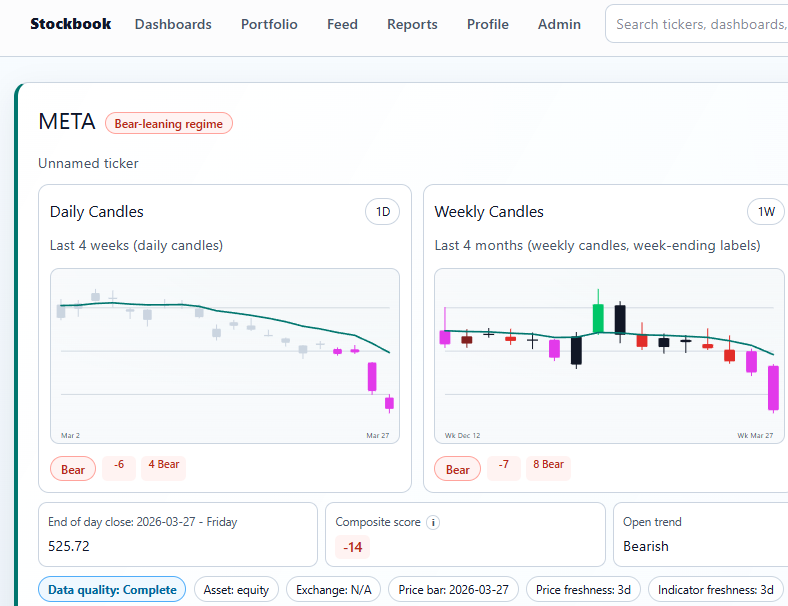This screenshot has height=606, width=788.
Task: Click the Bear badge under Daily Candles
Action: (x=73, y=469)
